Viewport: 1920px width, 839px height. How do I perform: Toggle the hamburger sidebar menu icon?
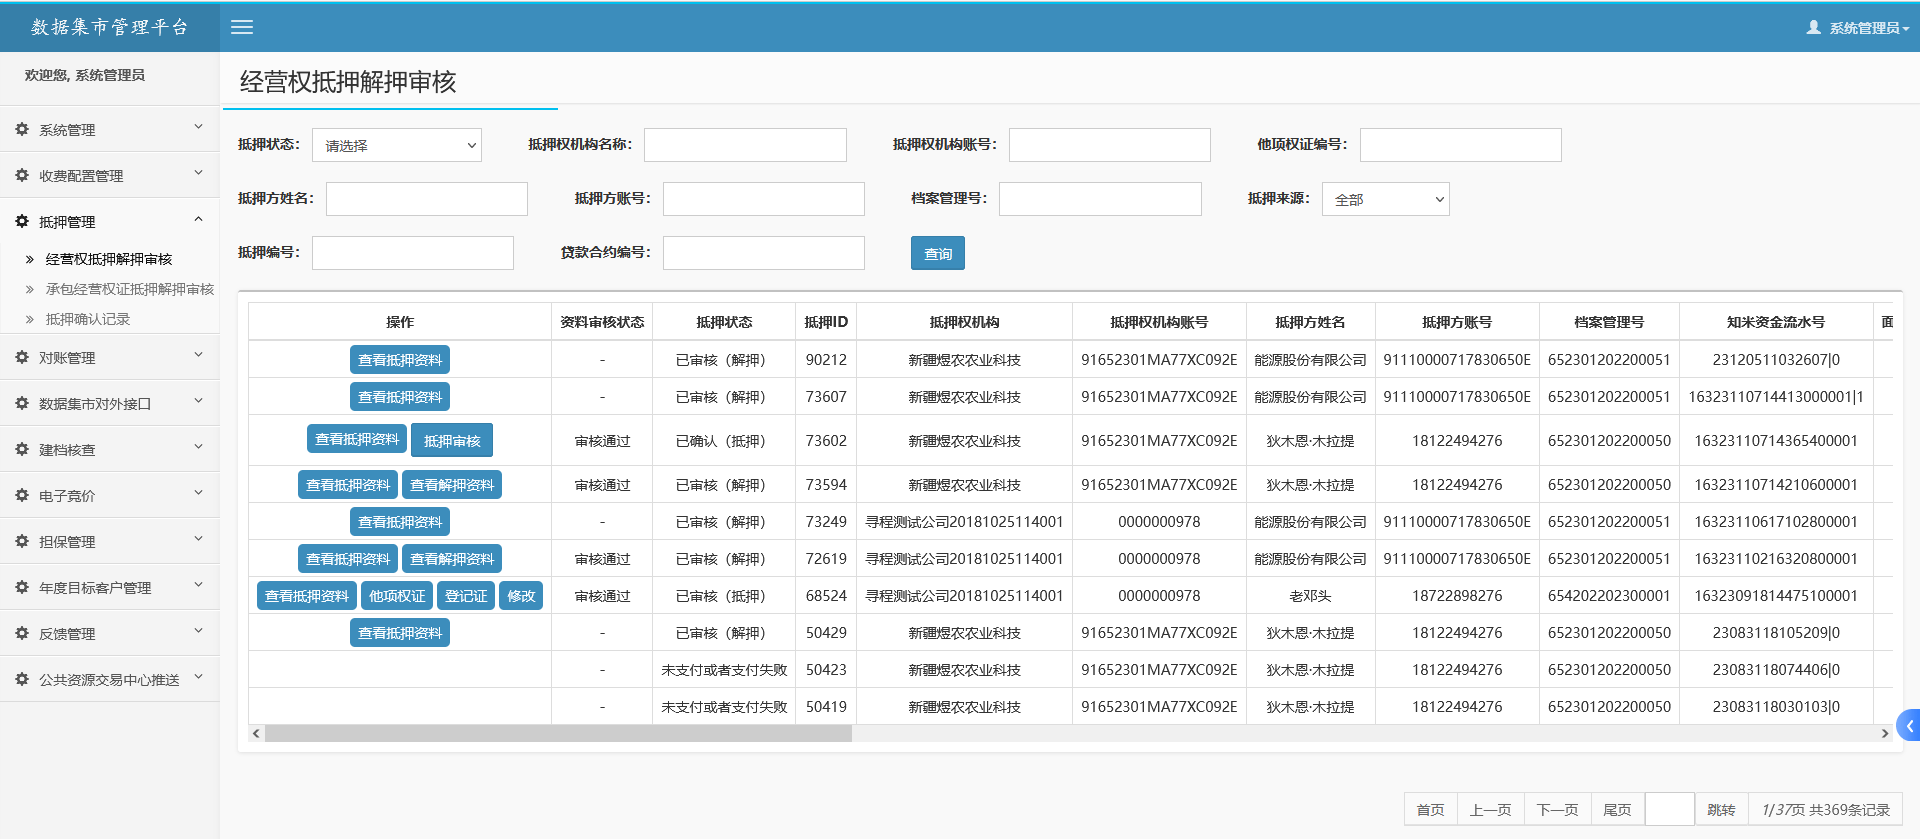(x=242, y=27)
